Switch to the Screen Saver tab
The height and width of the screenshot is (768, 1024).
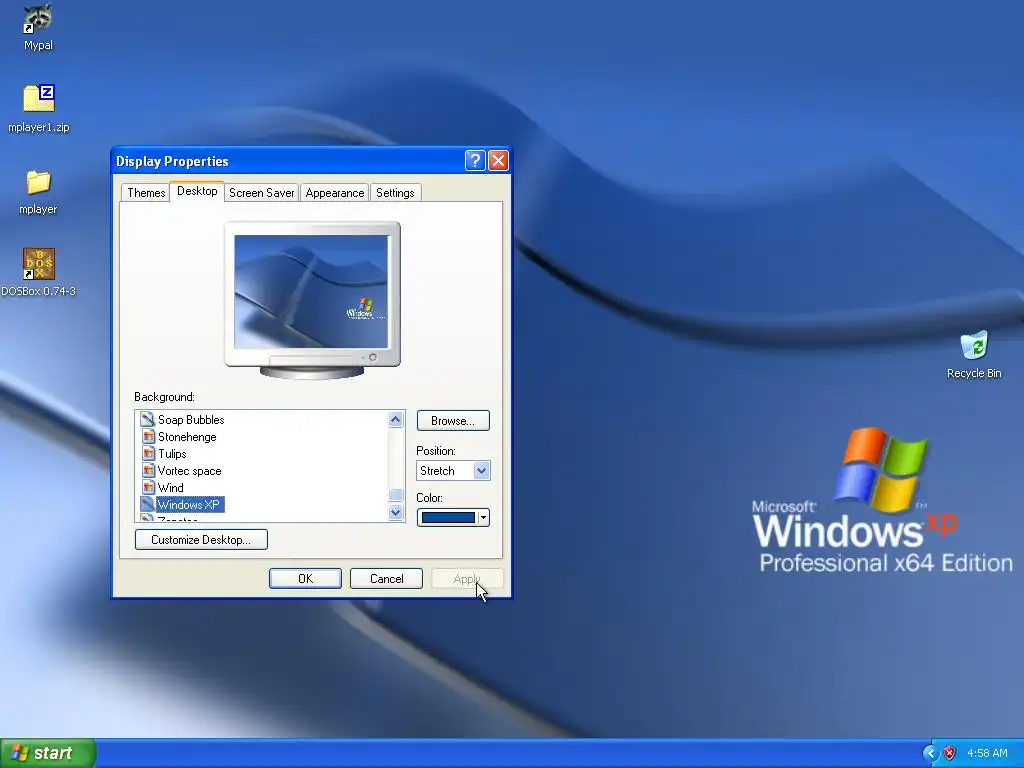coord(261,193)
